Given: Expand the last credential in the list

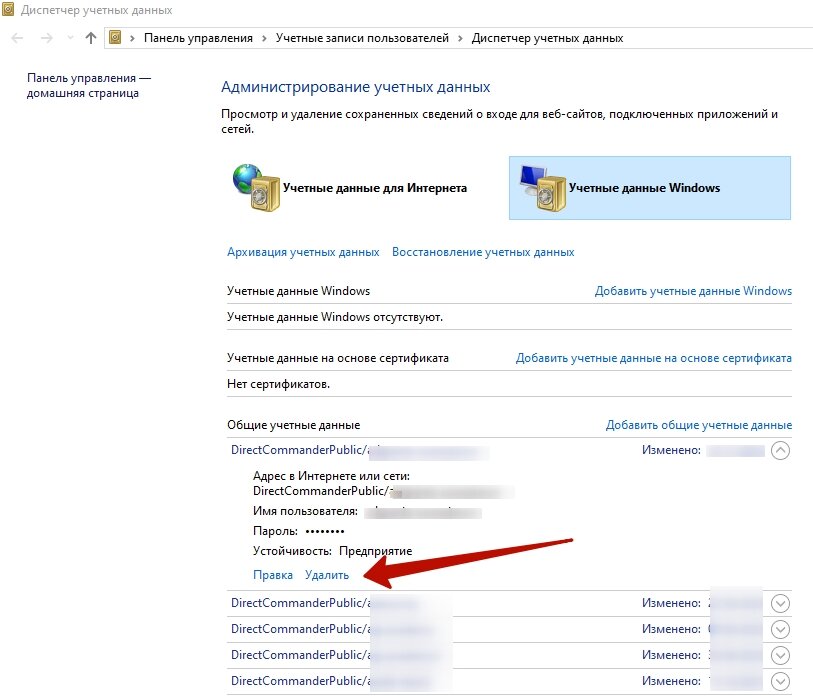Looking at the screenshot, I should pos(780,681).
